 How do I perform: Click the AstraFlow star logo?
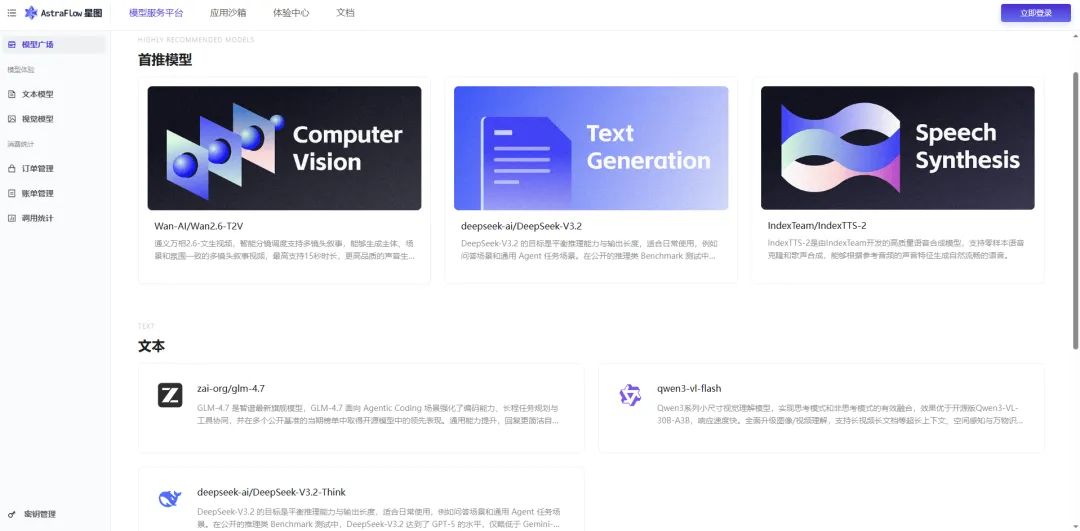pyautogui.click(x=31, y=13)
